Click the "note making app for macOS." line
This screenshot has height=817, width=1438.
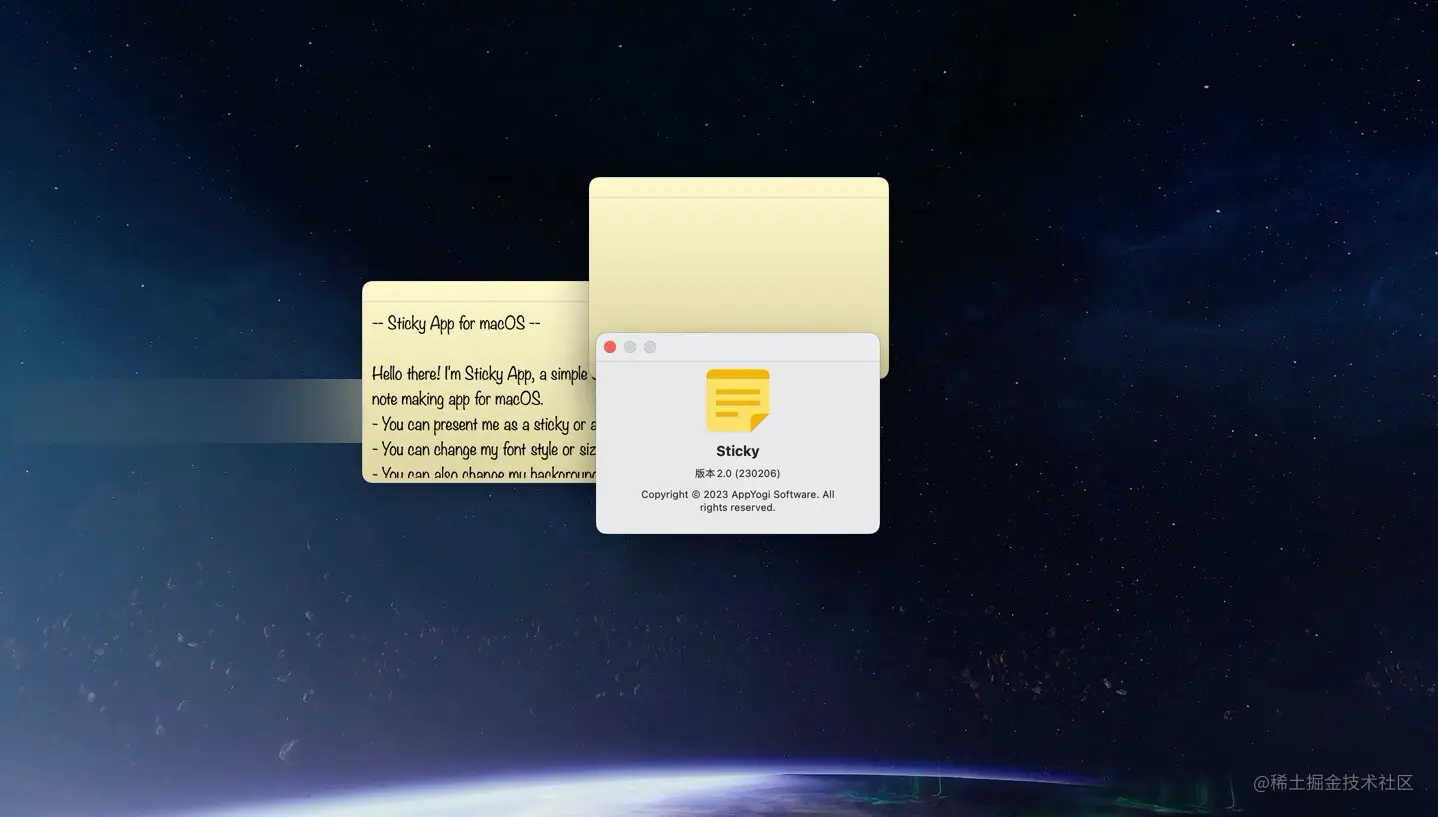(x=457, y=399)
